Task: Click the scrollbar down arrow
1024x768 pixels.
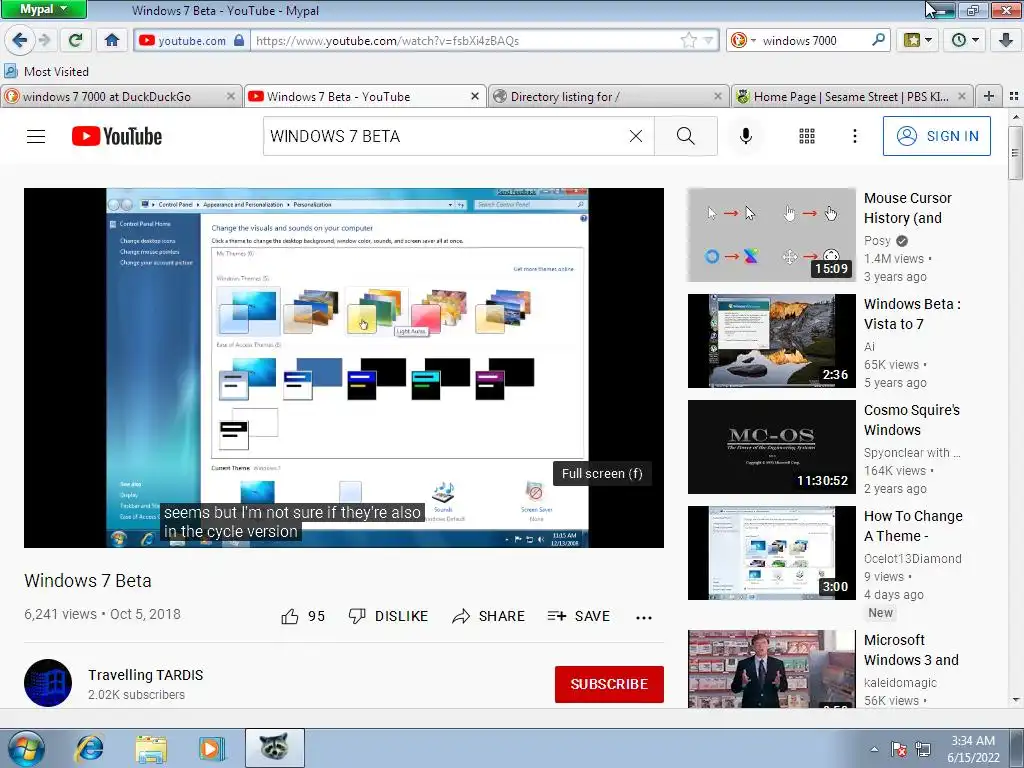Action: [1016, 700]
